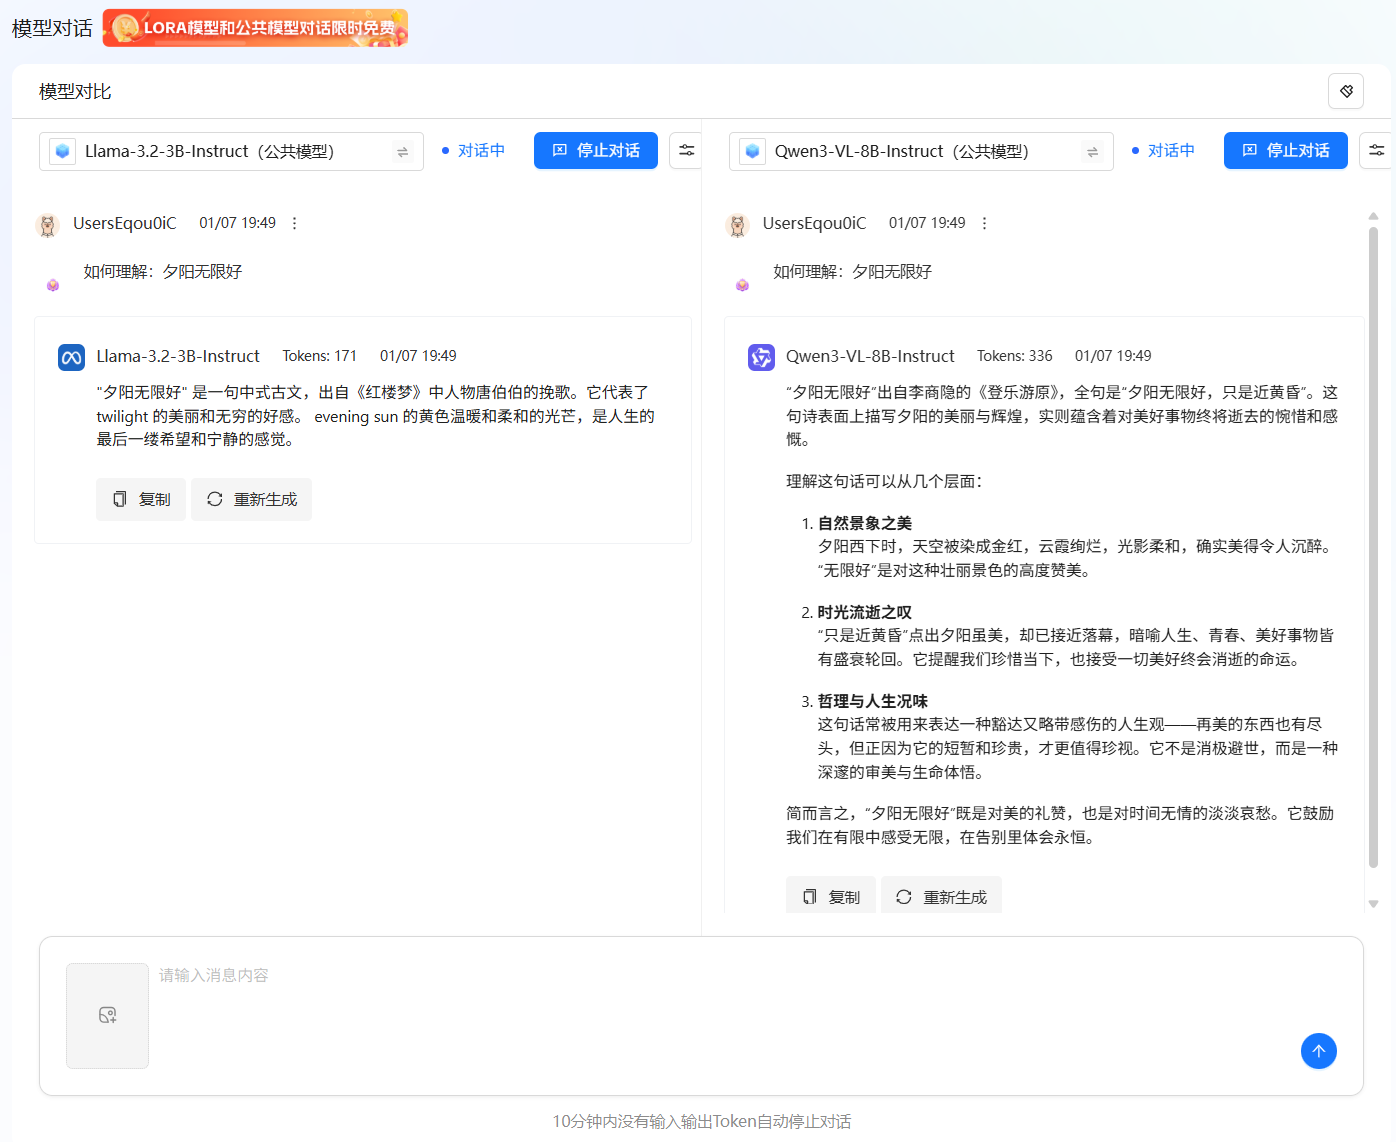
Task: Click 停止对话 on the Llama panel
Action: pyautogui.click(x=596, y=150)
